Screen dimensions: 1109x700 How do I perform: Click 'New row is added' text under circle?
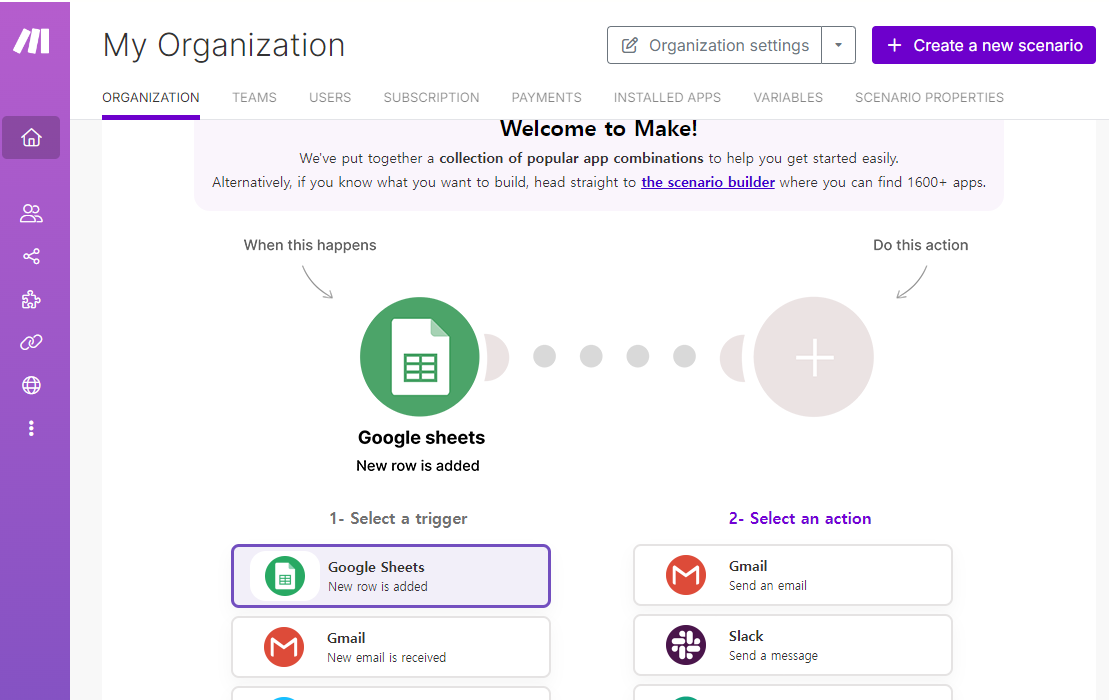pos(418,466)
